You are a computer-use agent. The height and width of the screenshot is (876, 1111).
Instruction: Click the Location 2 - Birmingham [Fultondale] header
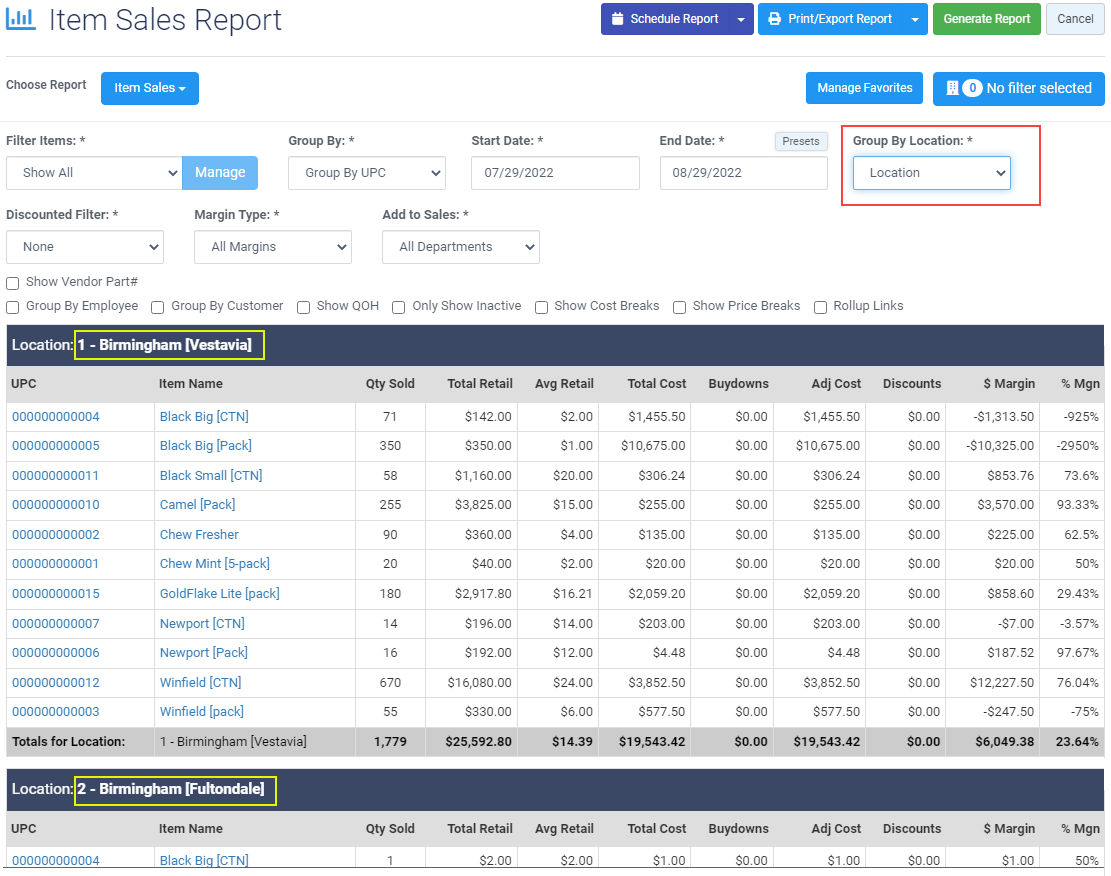556,790
